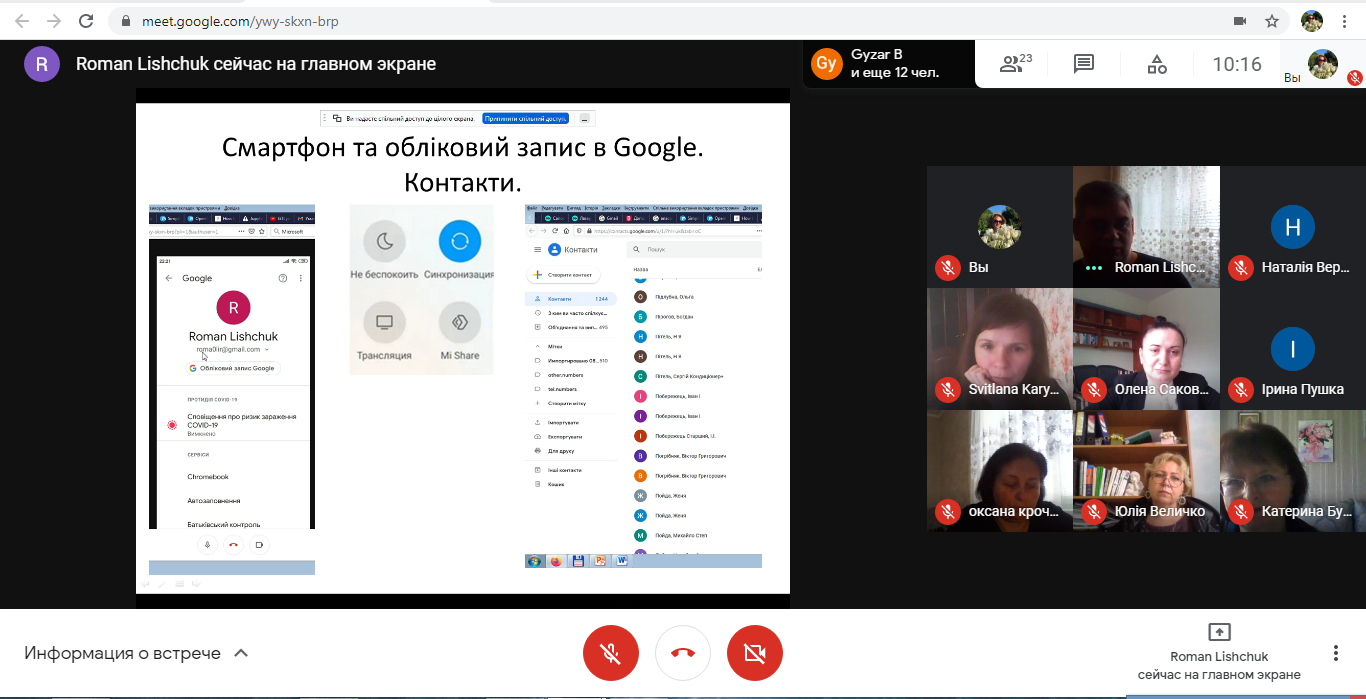The width and height of the screenshot is (1366, 699).
Task: Unmute your microphone
Action: coord(611,654)
